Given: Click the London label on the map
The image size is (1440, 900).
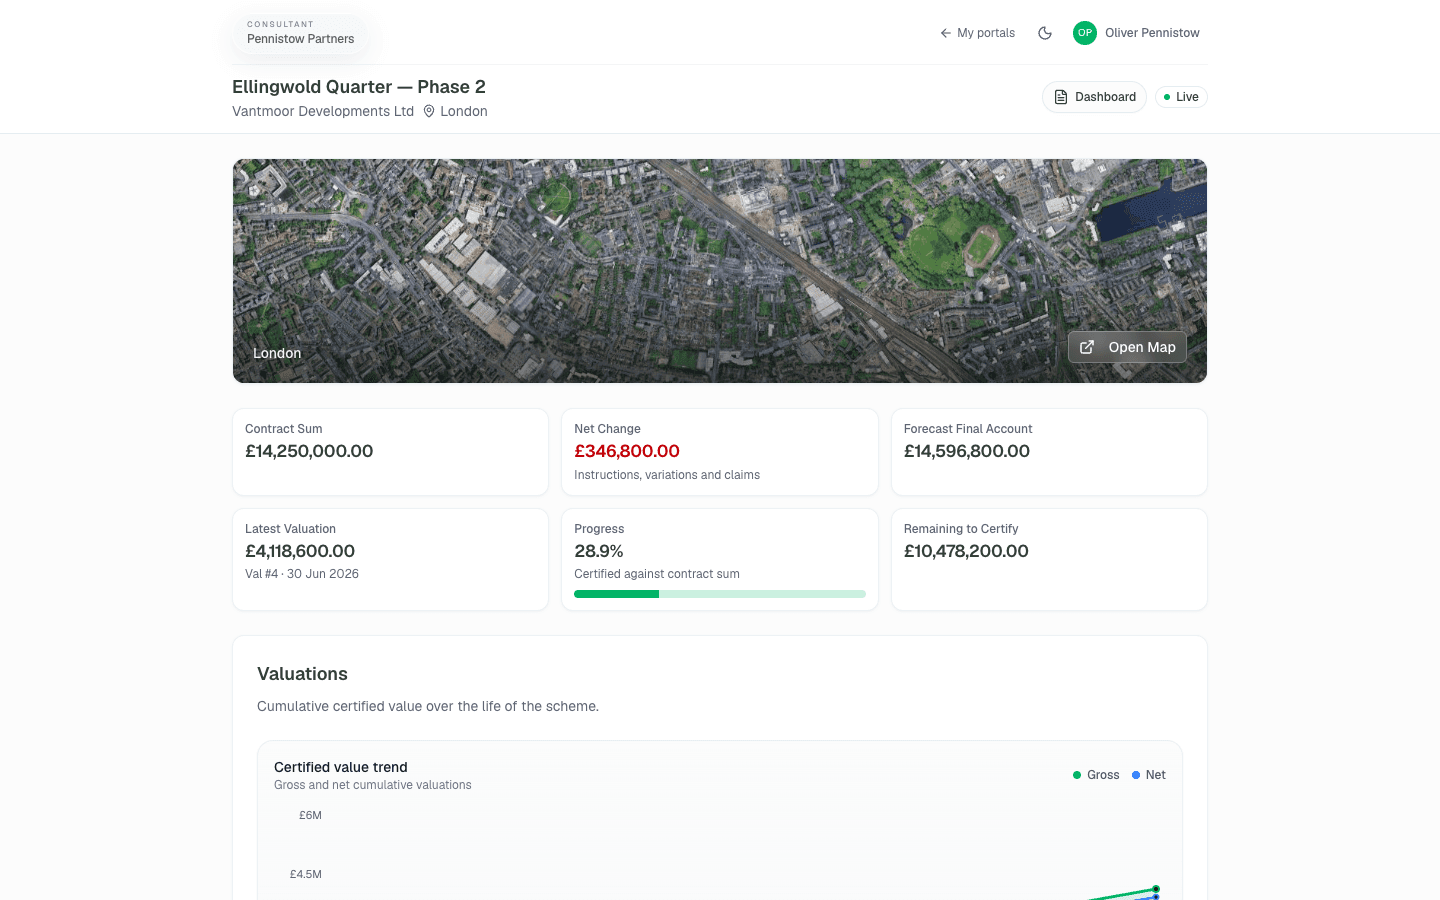Looking at the screenshot, I should (277, 353).
